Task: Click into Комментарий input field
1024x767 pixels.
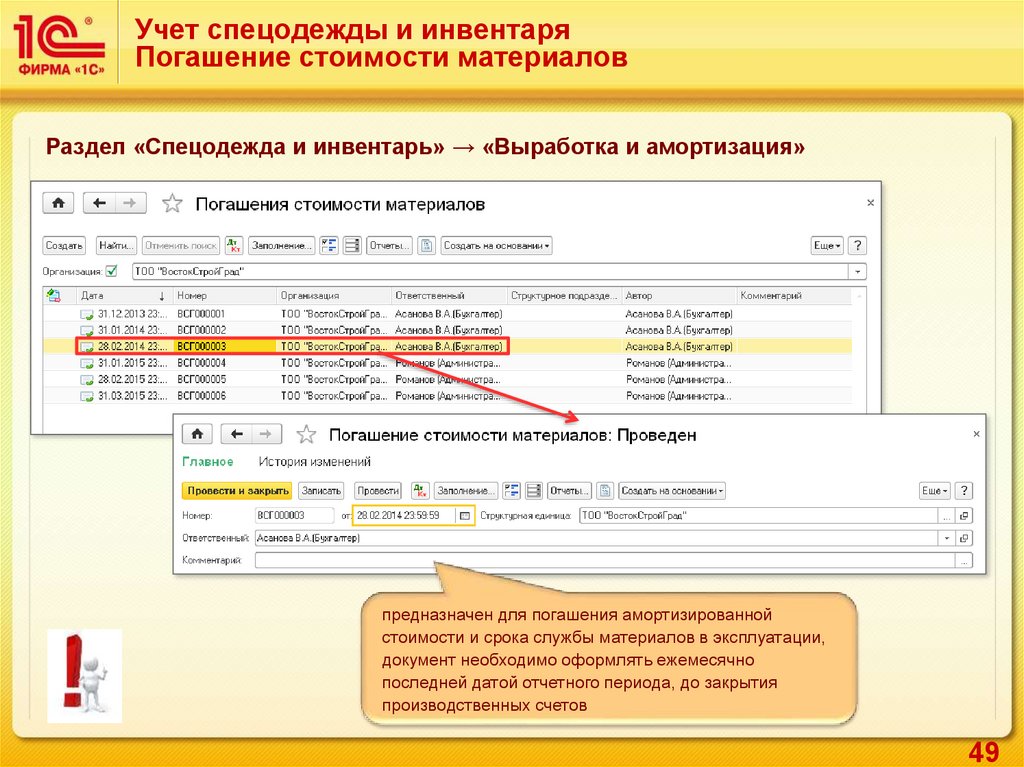Action: click(605, 561)
